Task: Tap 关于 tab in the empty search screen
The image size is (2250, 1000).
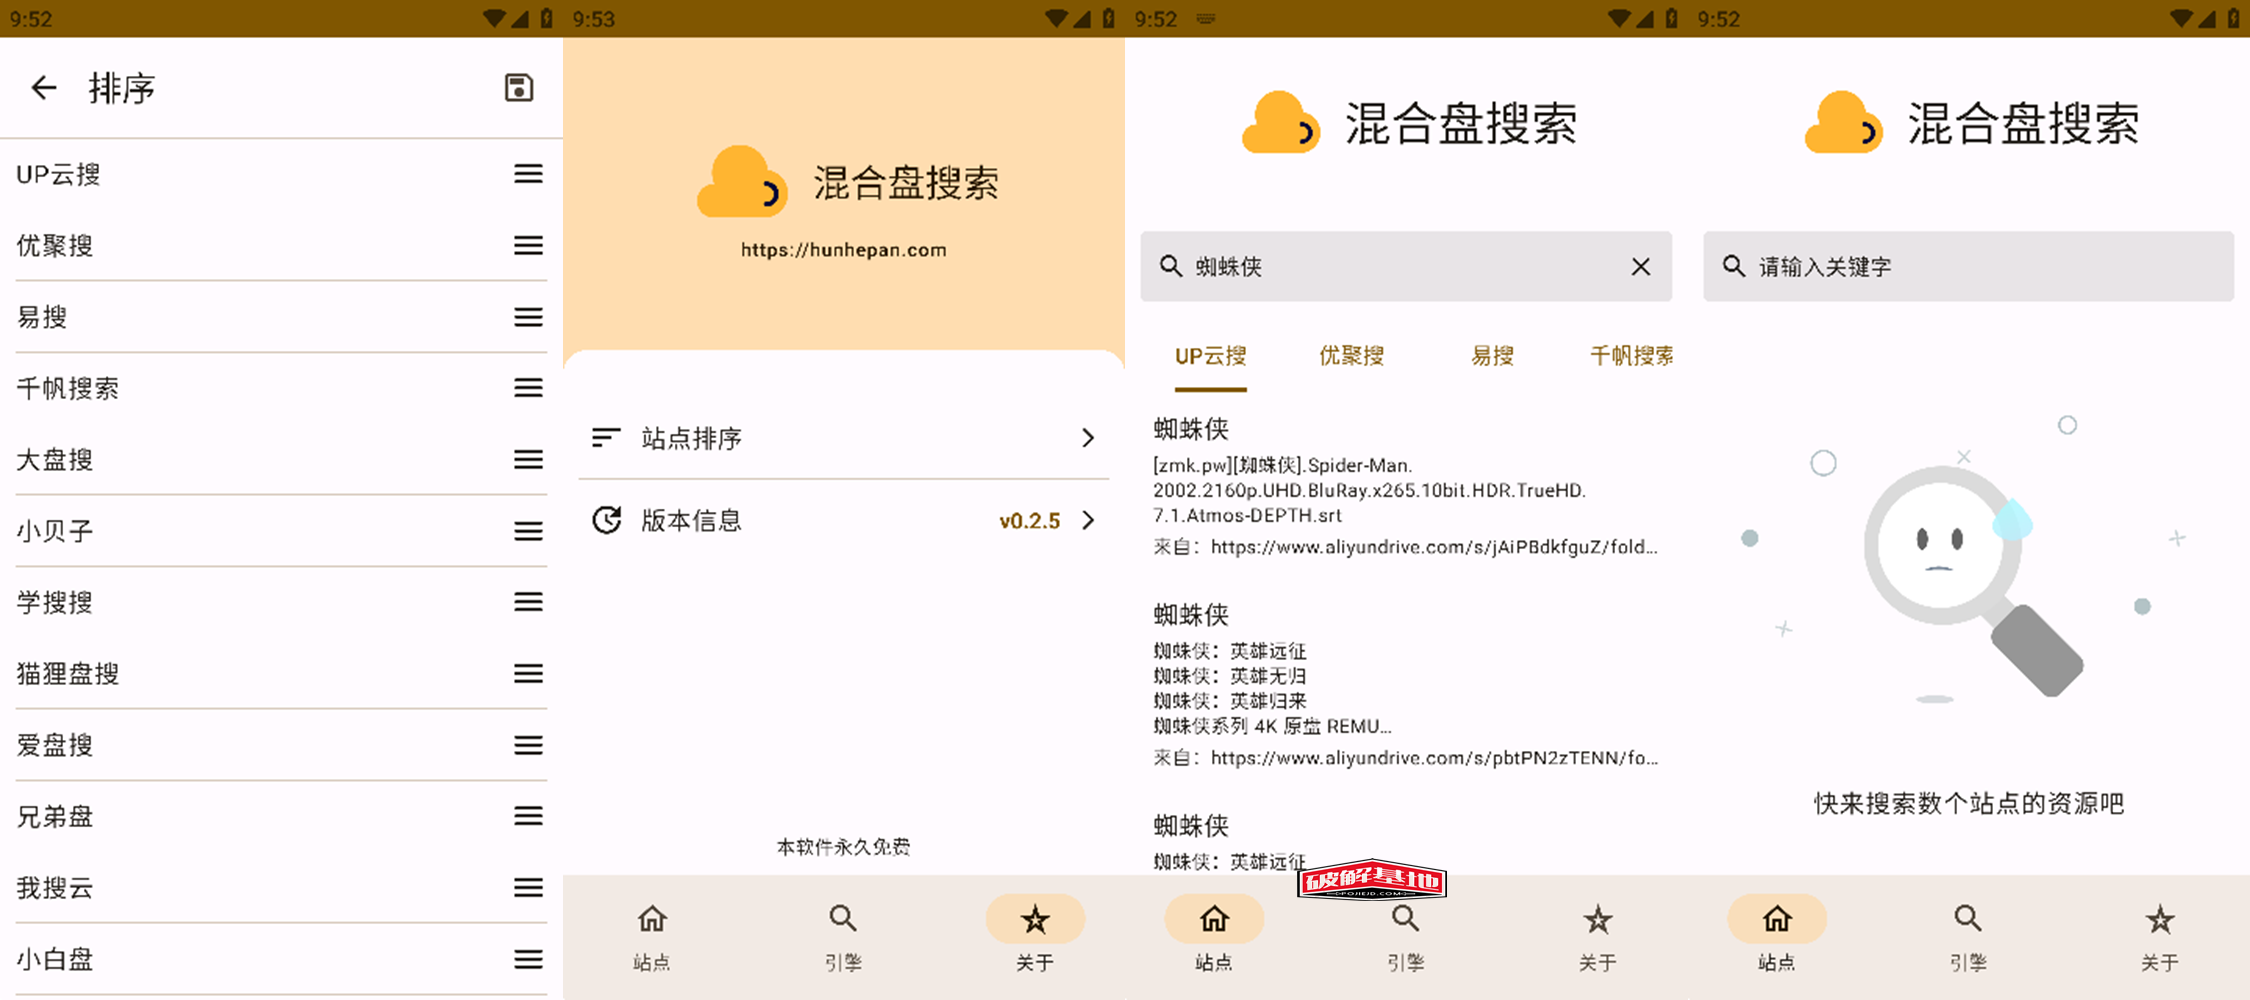Action: coord(2160,938)
